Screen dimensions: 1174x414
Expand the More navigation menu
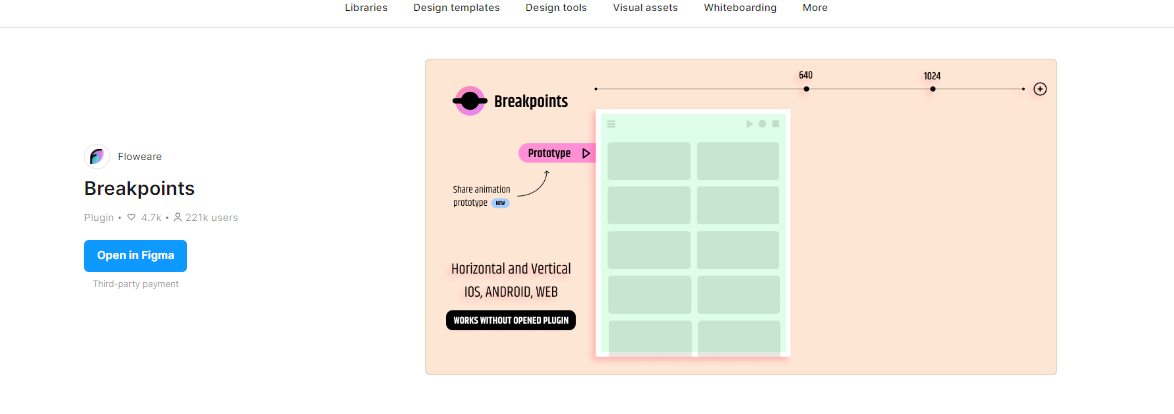pos(815,7)
